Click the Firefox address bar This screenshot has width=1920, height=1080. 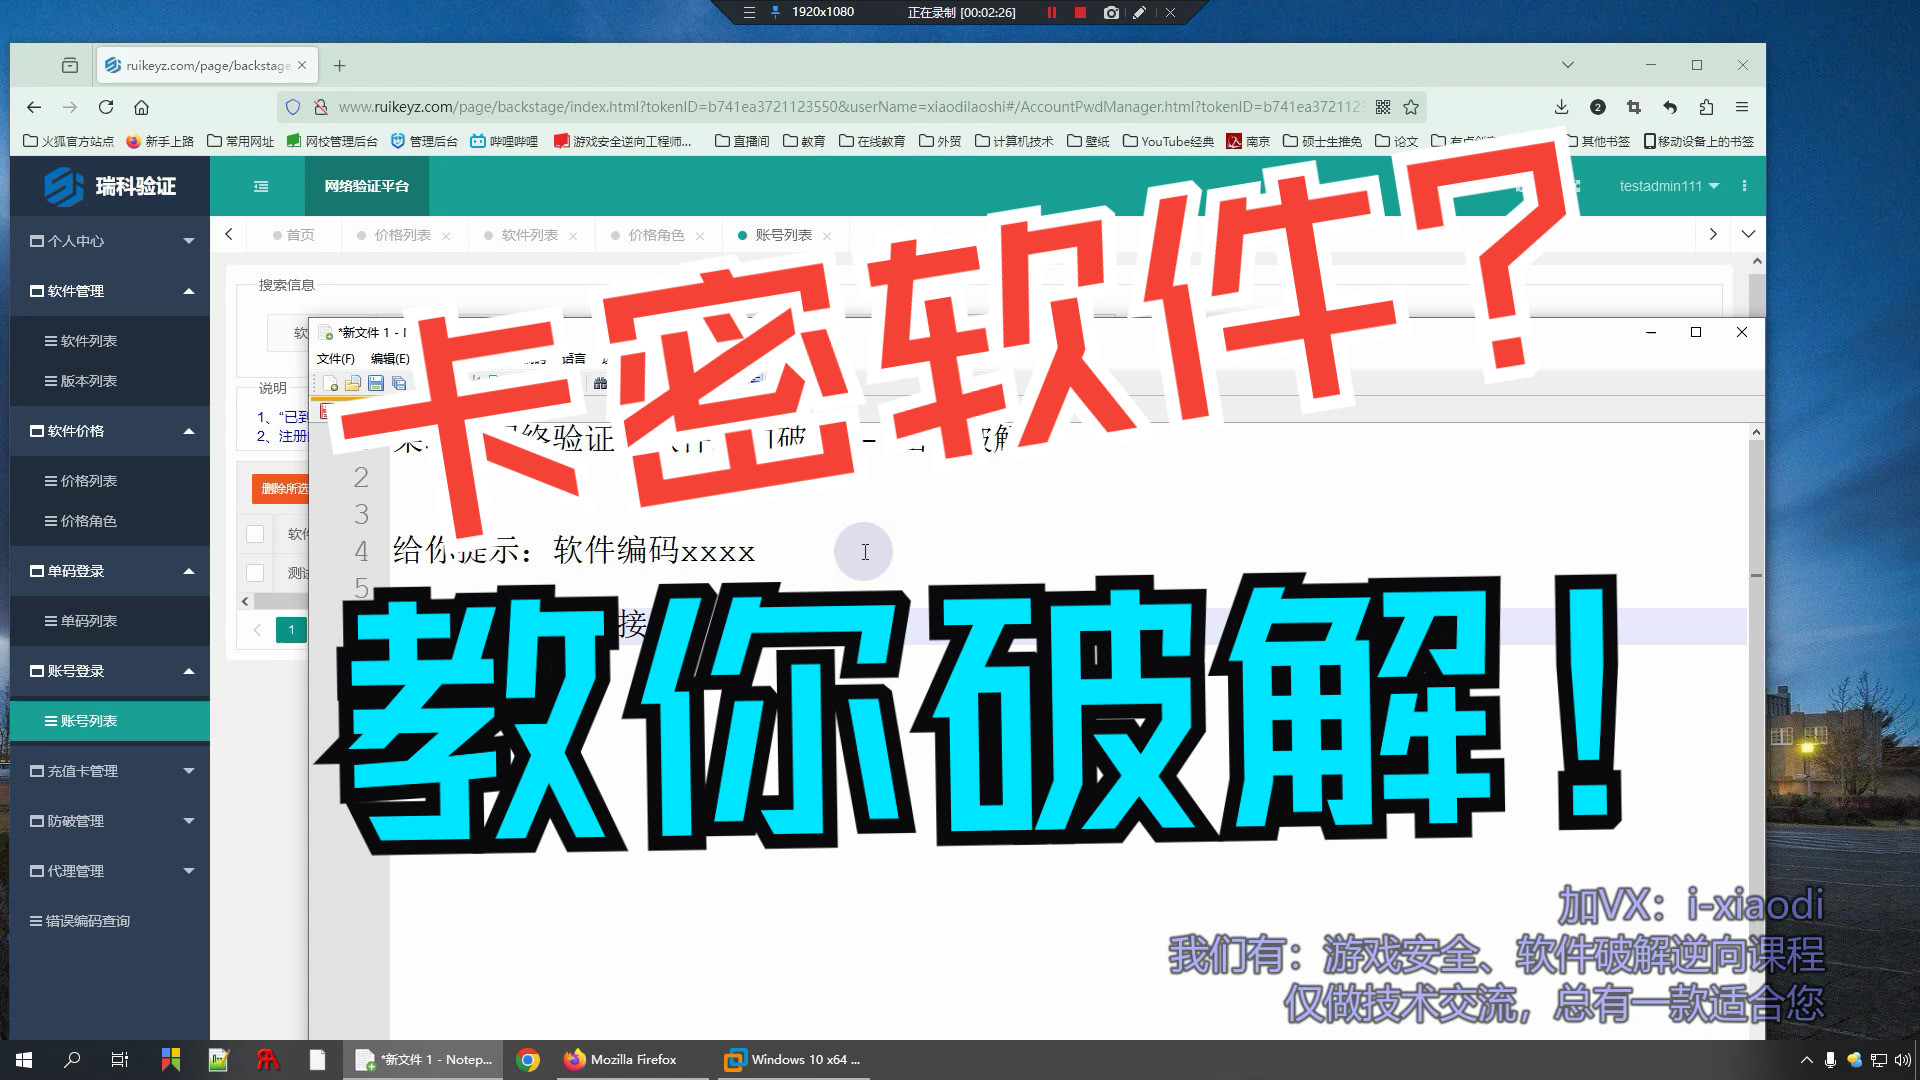[850, 107]
